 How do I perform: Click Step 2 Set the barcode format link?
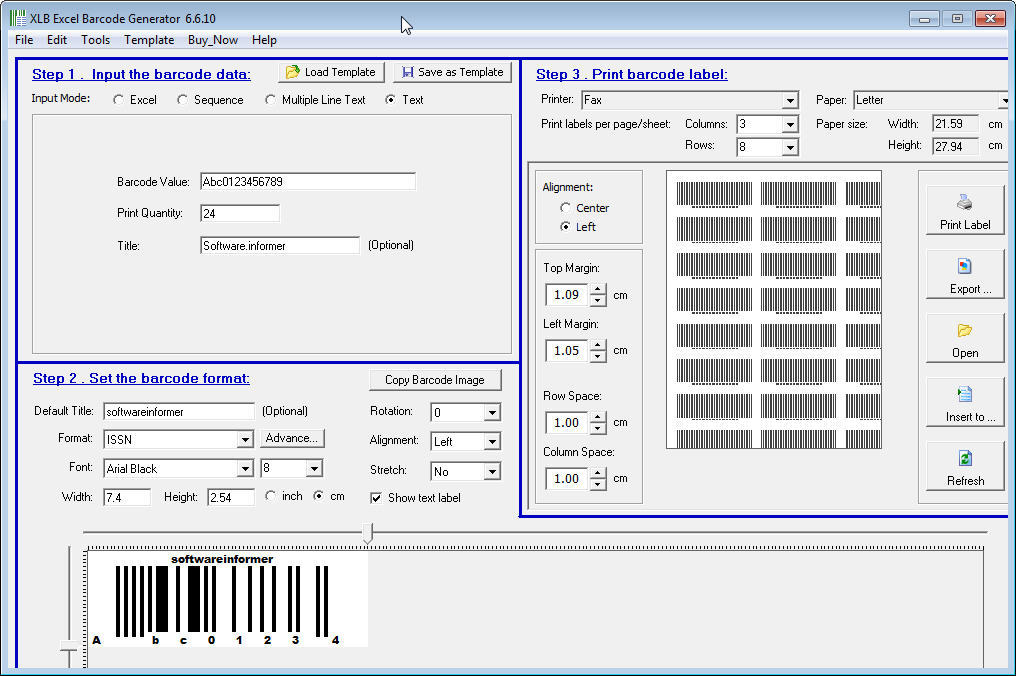pos(141,379)
